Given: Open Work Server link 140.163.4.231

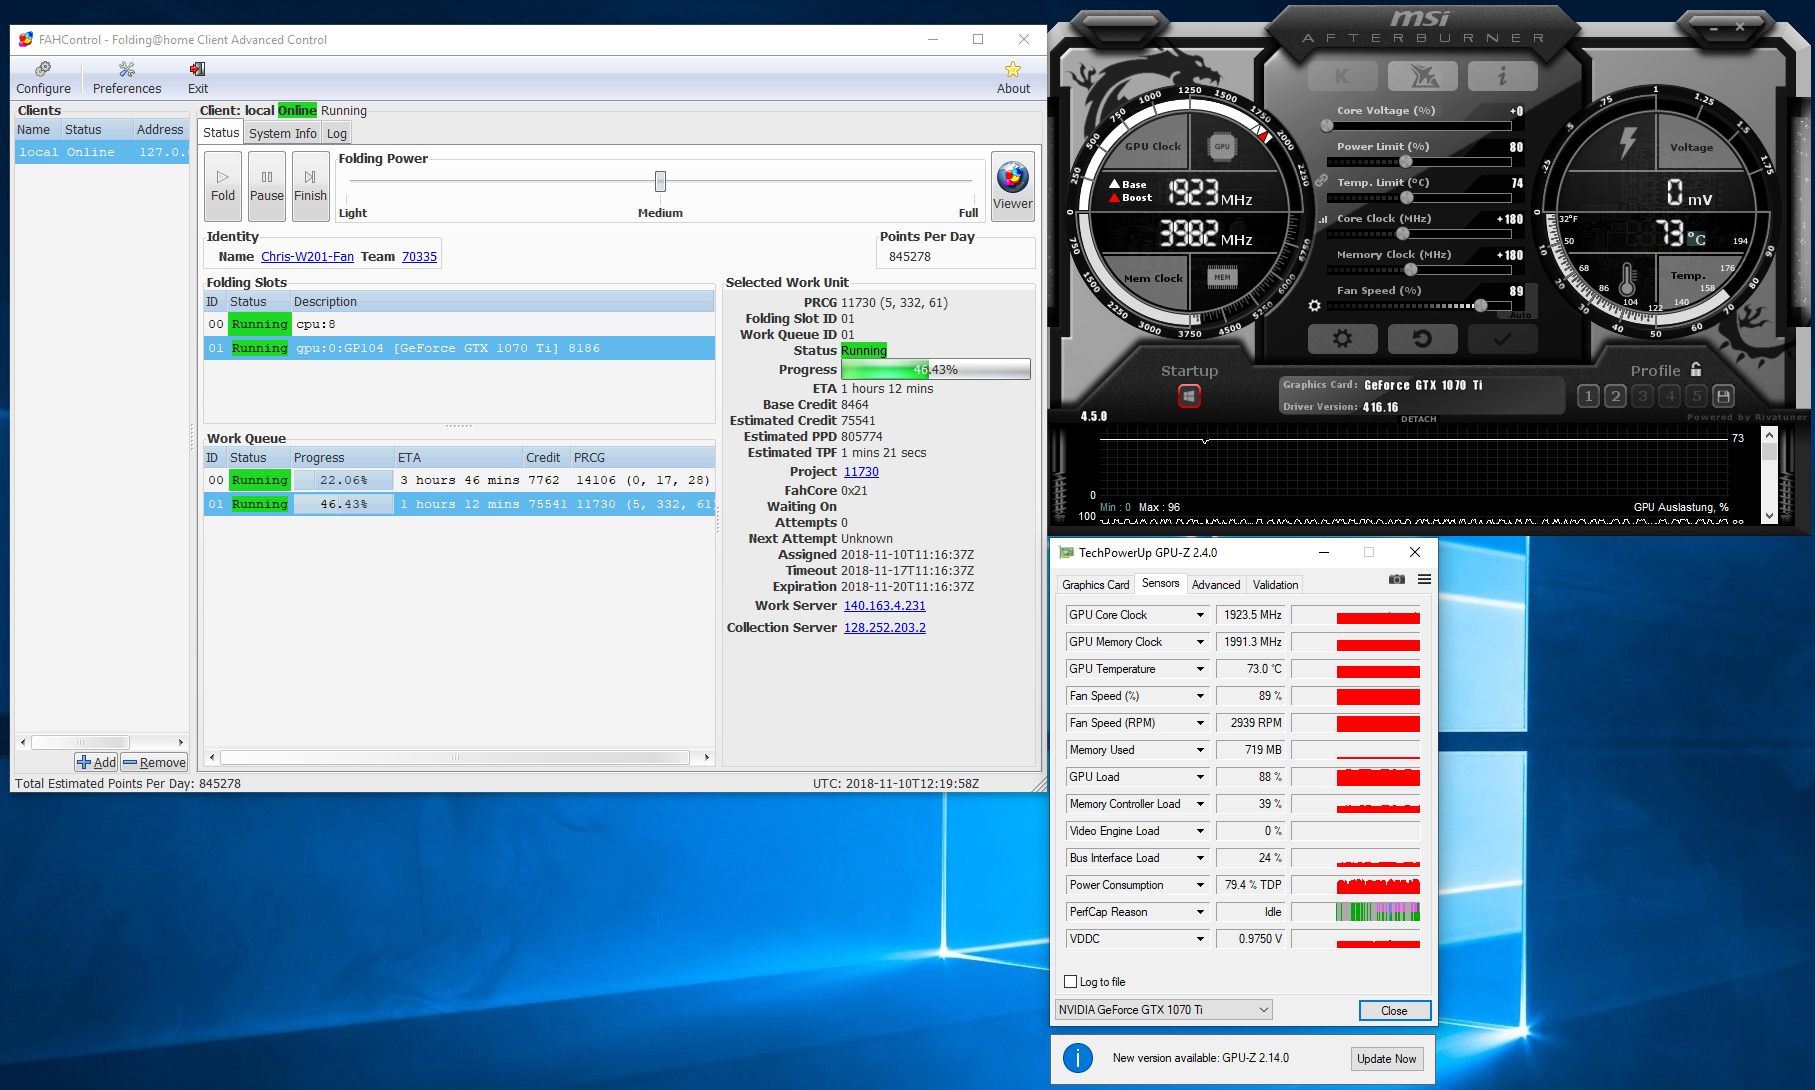Looking at the screenshot, I should [x=885, y=606].
